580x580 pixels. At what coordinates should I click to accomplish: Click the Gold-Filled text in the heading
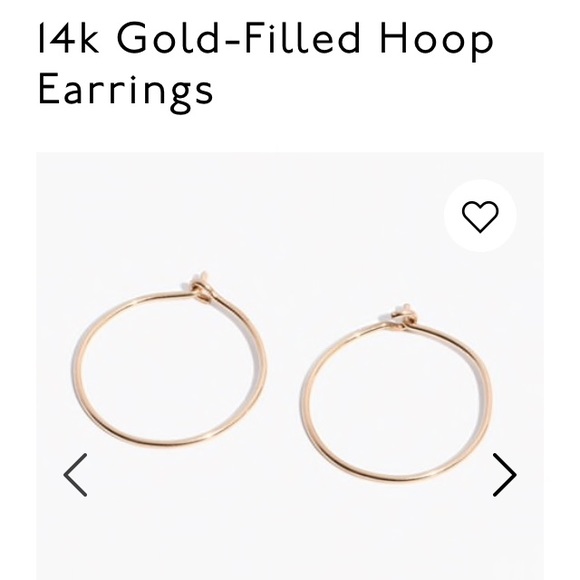pos(239,38)
